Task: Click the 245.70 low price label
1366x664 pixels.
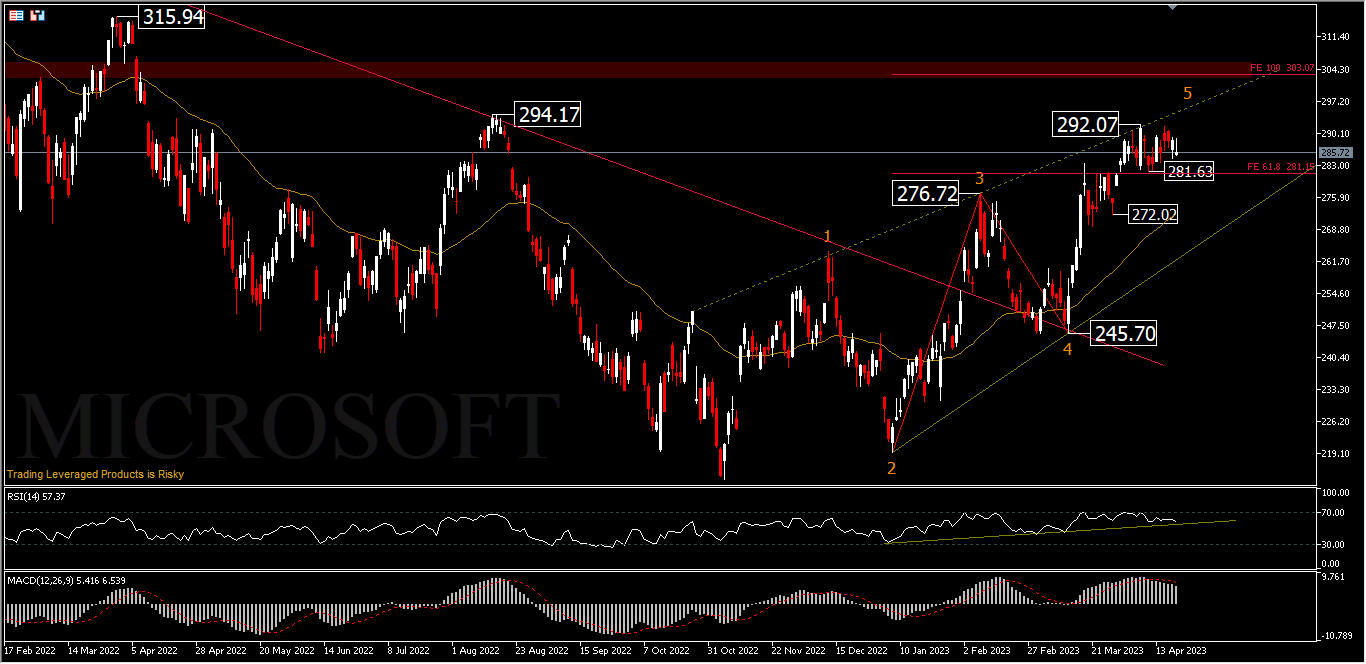Action: pos(1125,333)
